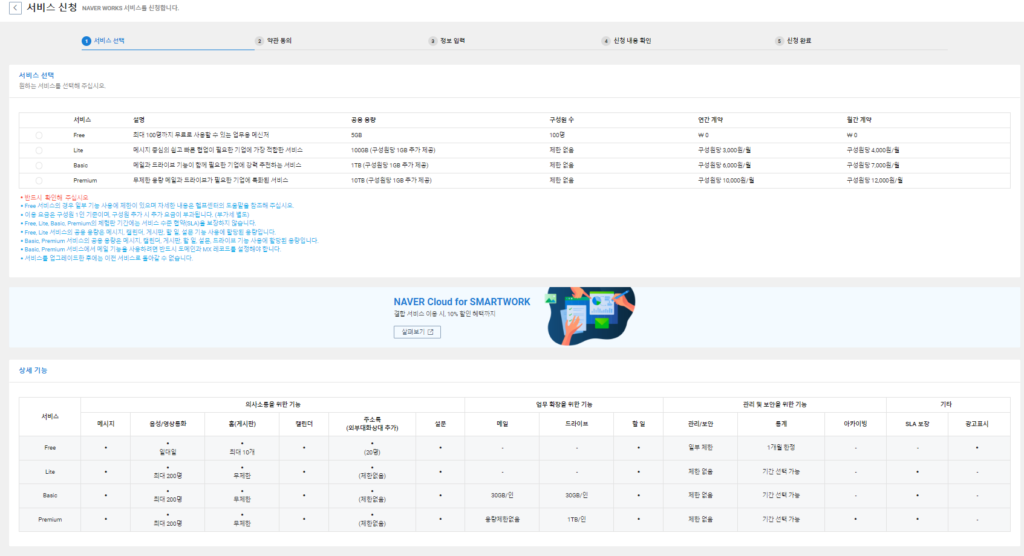Click the SMARTWORK banner illustration
1024x556 pixels.
point(590,316)
